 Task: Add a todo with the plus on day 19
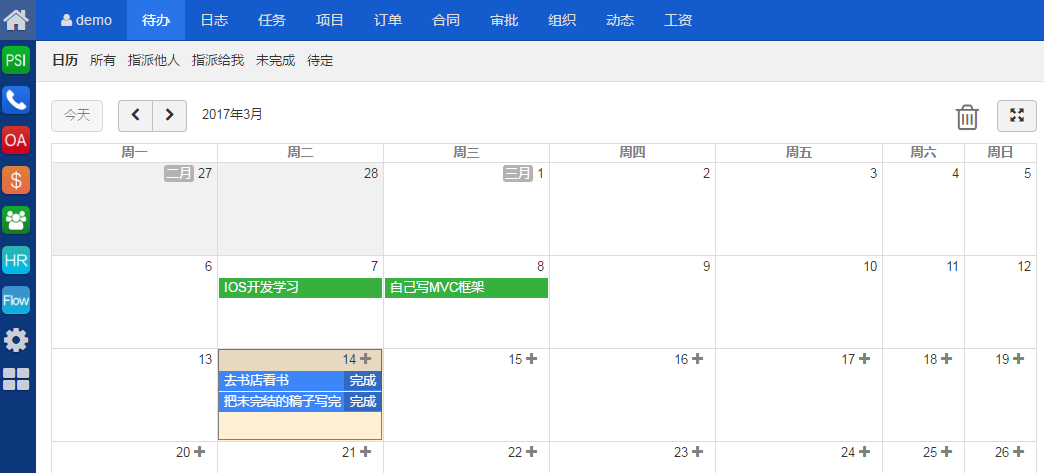(1018, 358)
